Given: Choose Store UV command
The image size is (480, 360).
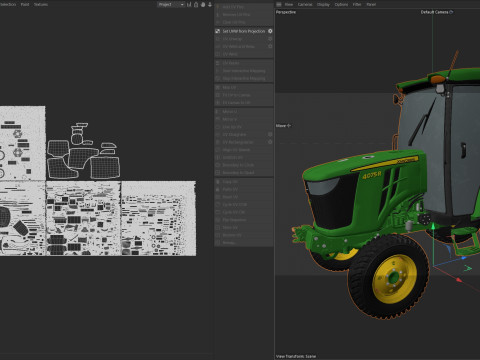Looking at the screenshot, I should coord(244,227).
